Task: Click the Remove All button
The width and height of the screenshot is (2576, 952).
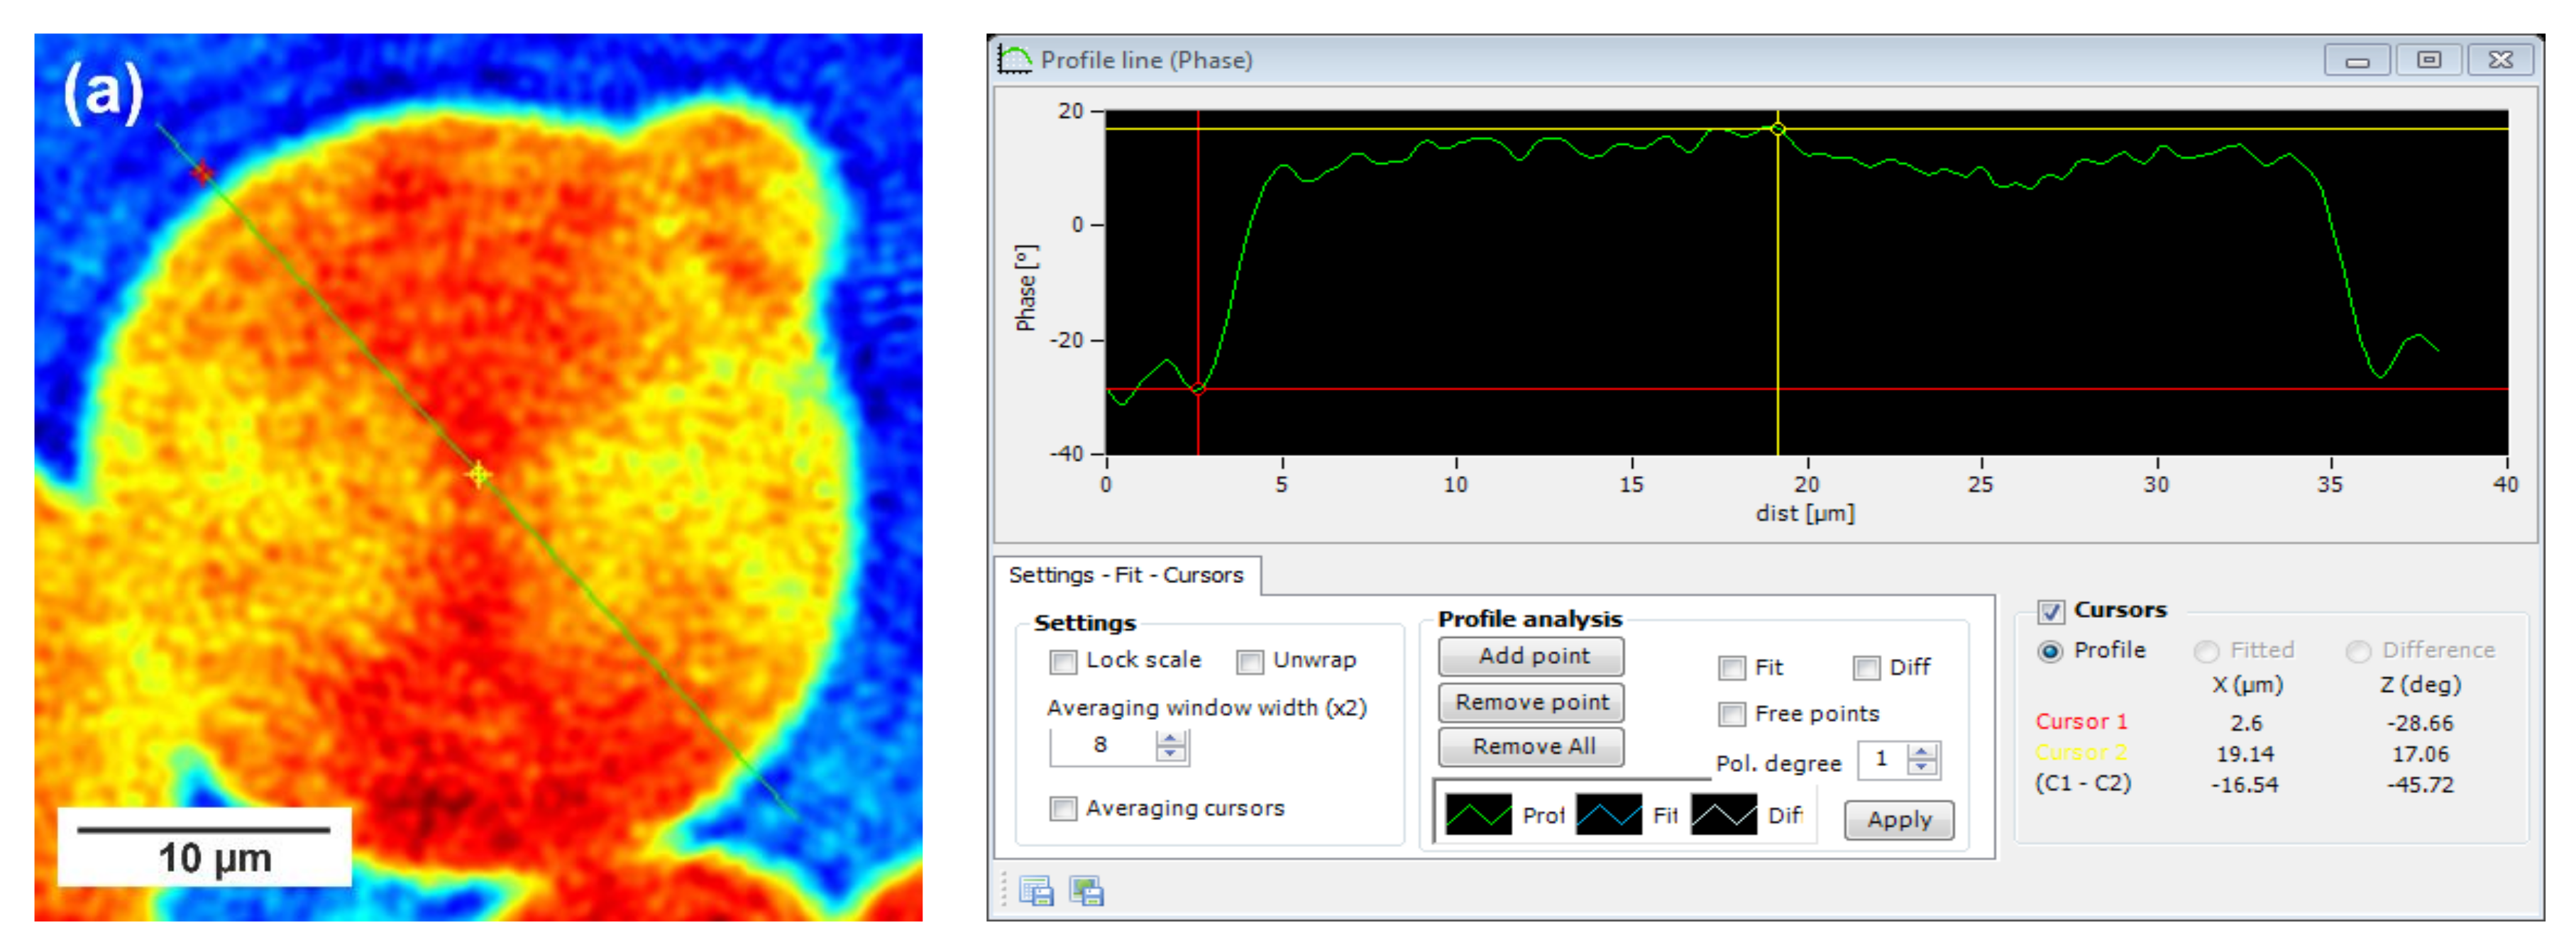Action: (1531, 747)
